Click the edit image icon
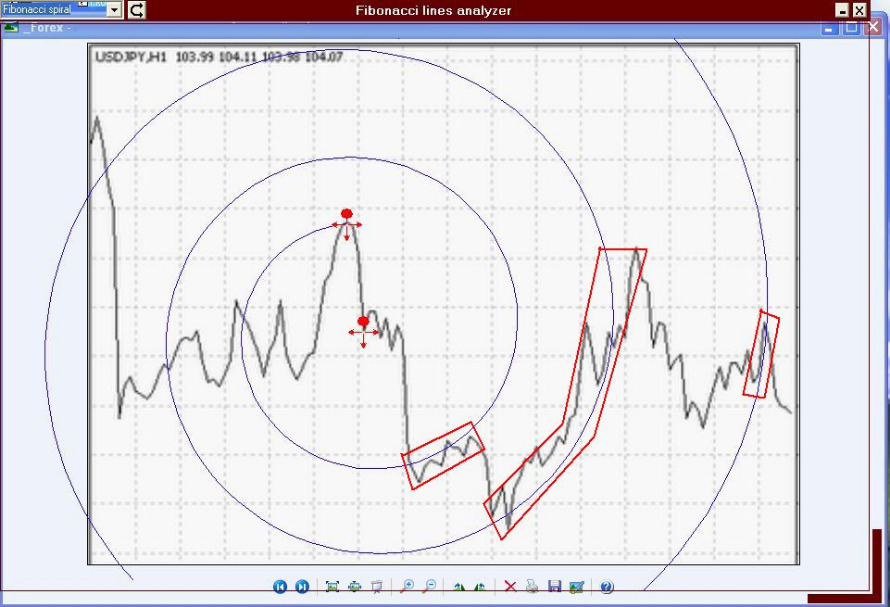This screenshot has height=607, width=890. (x=576, y=587)
